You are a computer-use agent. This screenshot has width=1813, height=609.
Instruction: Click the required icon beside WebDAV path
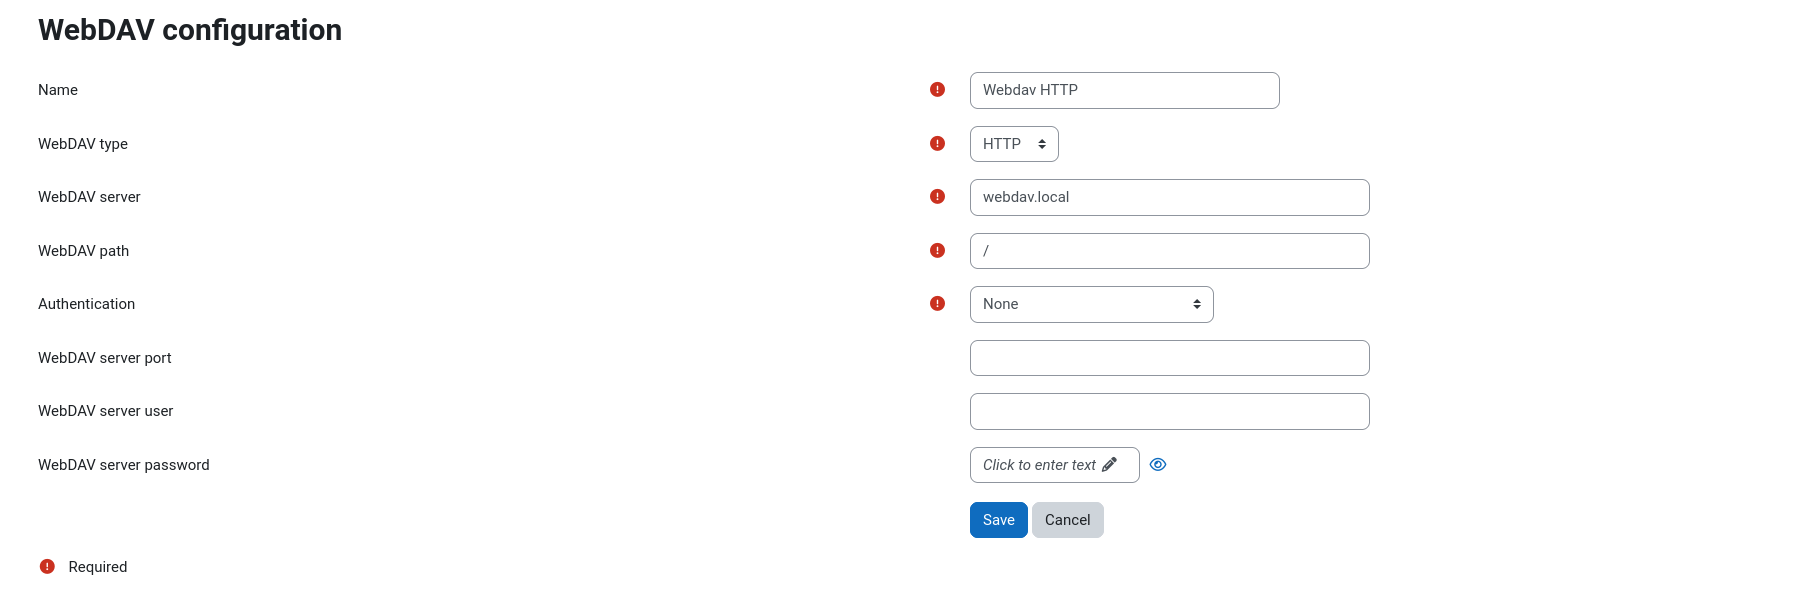937,250
